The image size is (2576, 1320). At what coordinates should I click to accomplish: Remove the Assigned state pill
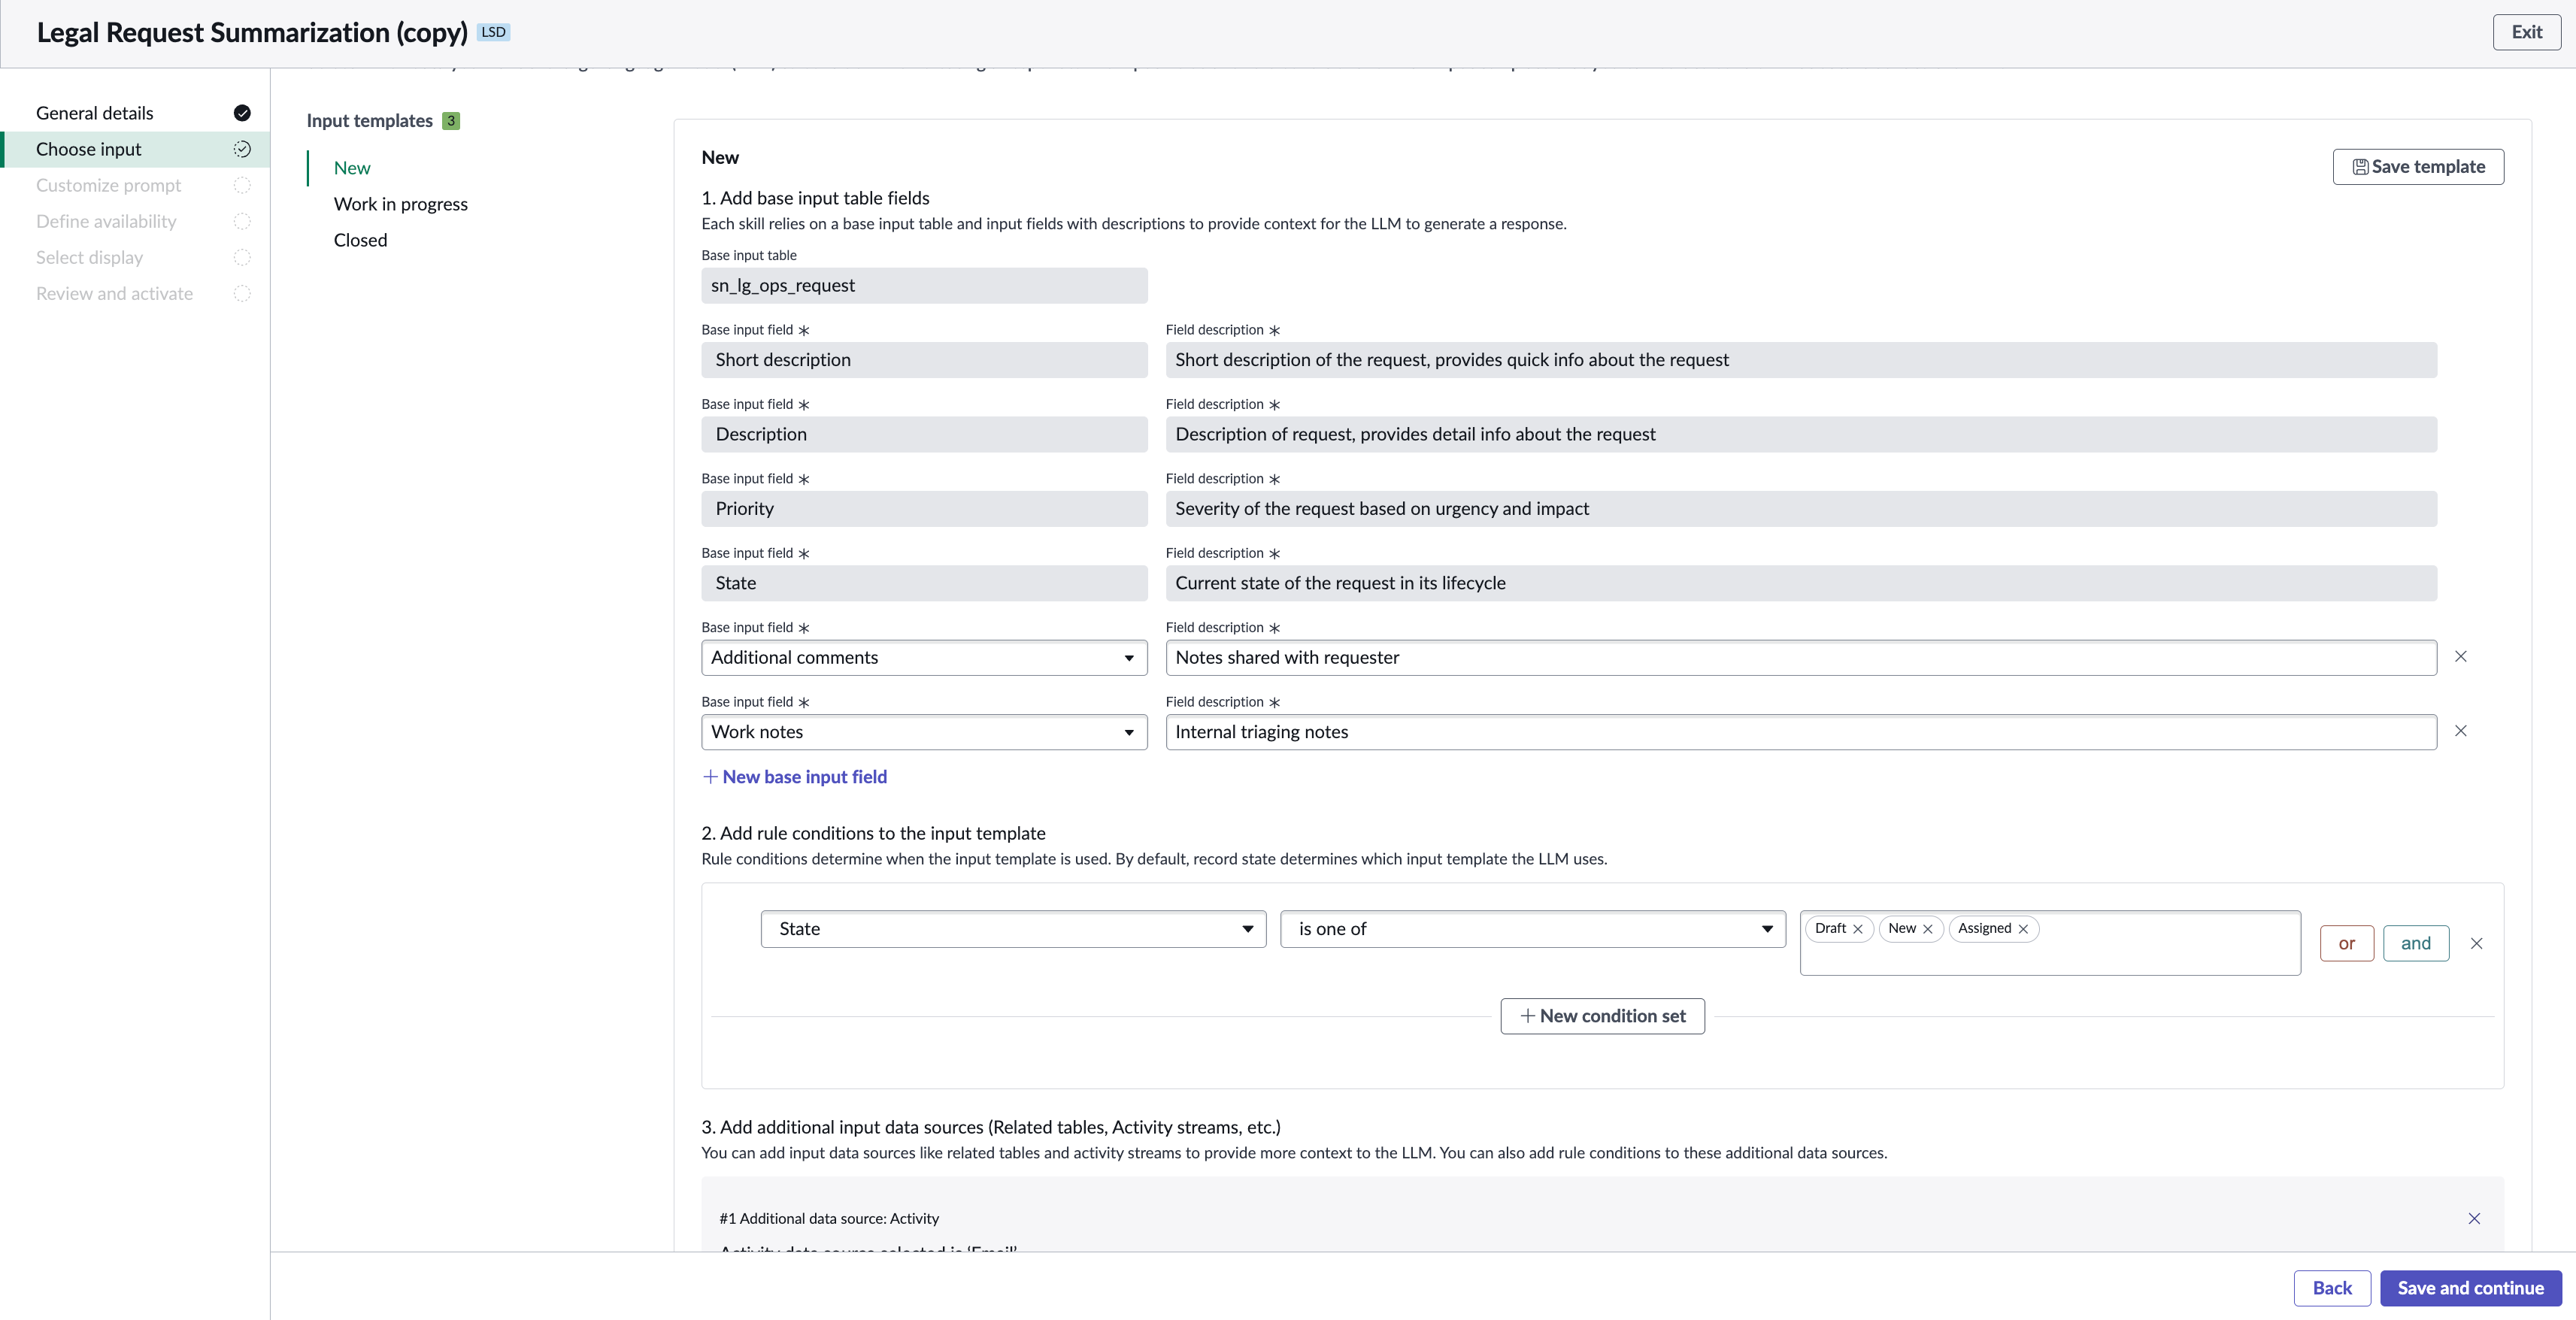(x=2023, y=929)
